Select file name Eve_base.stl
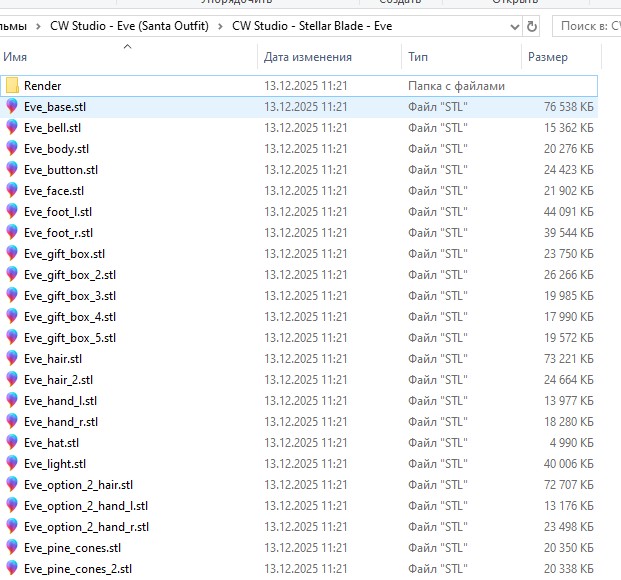Viewport: 621px width, 580px height. (55, 107)
